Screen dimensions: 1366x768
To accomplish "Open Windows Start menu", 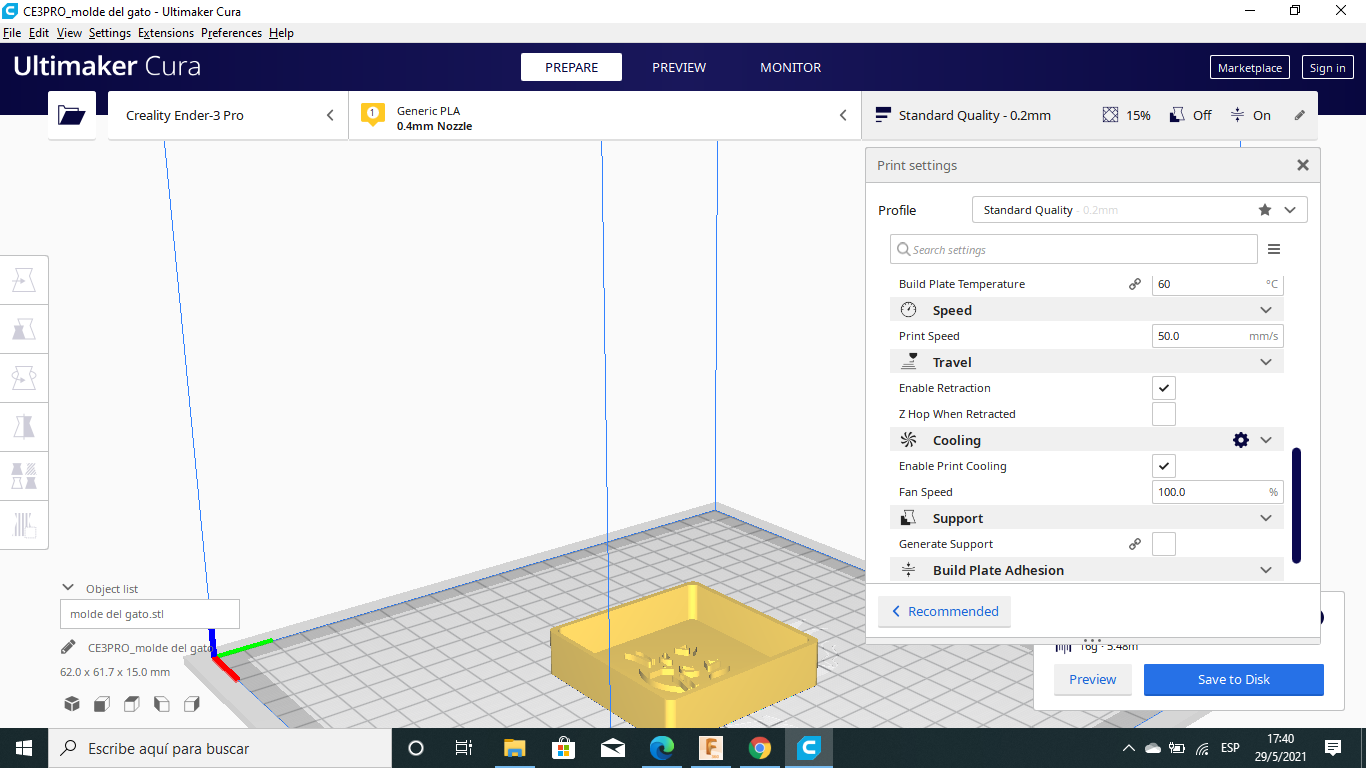I will (24, 748).
